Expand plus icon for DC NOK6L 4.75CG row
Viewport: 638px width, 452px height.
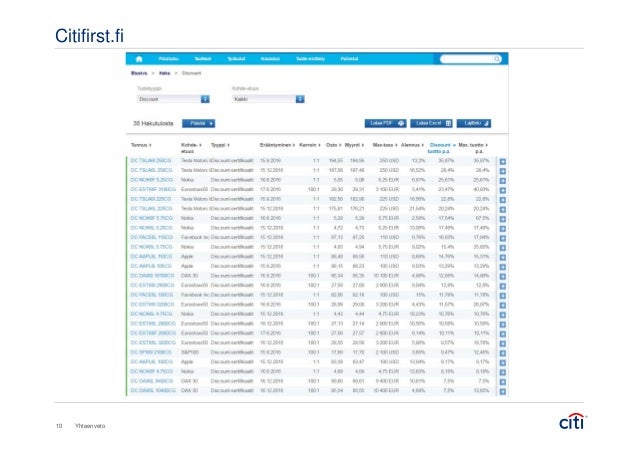503,315
